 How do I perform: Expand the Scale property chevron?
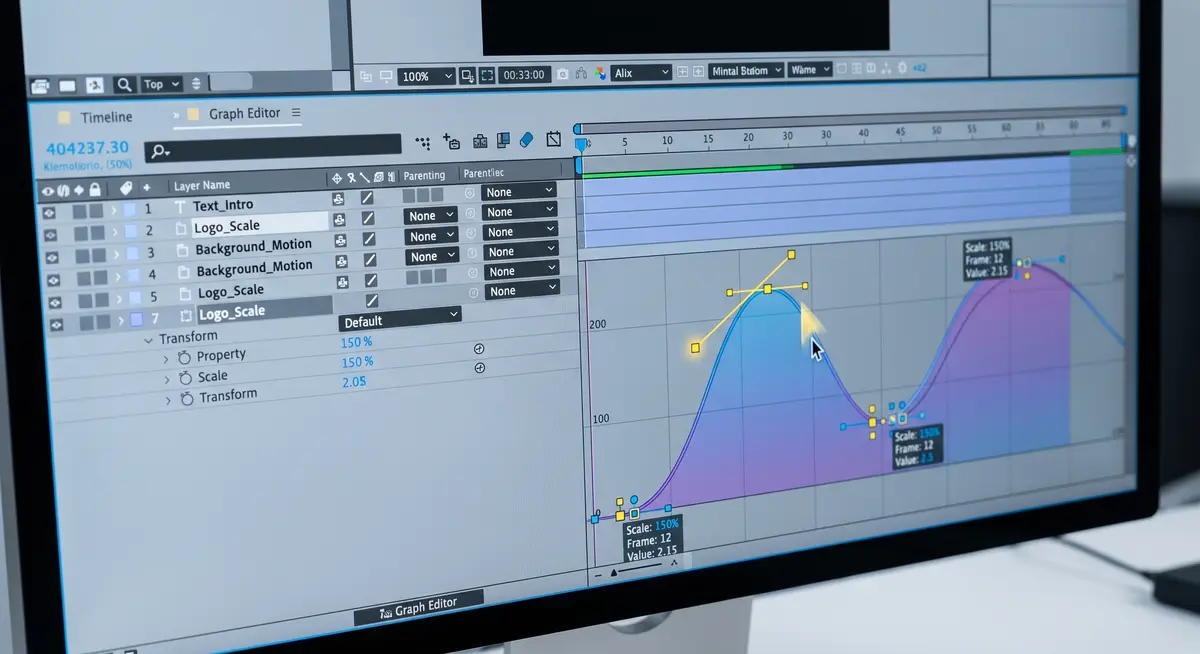(x=167, y=379)
